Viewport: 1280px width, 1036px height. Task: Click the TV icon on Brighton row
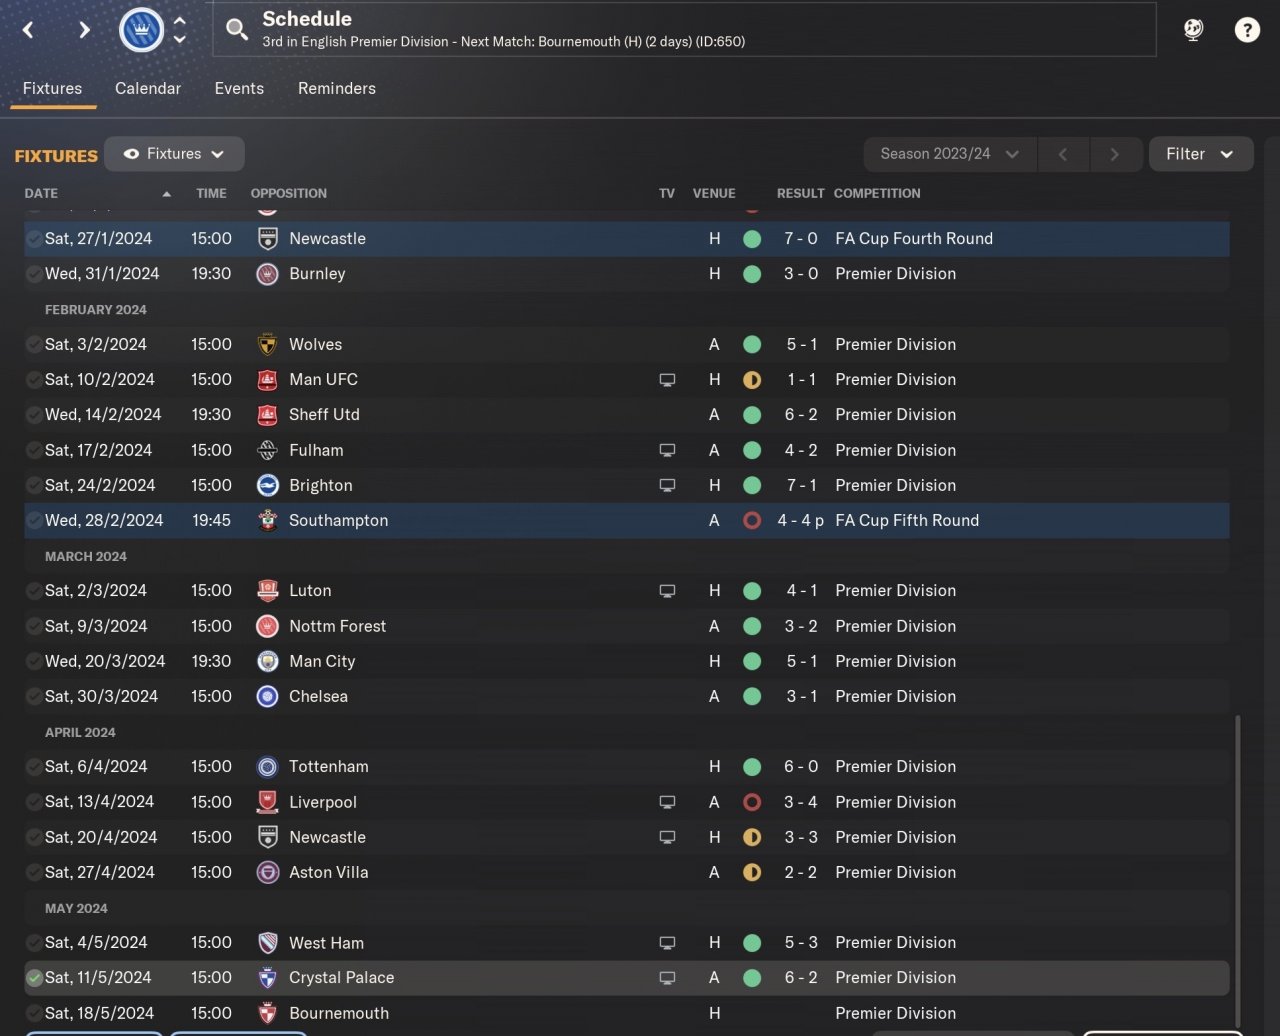click(667, 485)
